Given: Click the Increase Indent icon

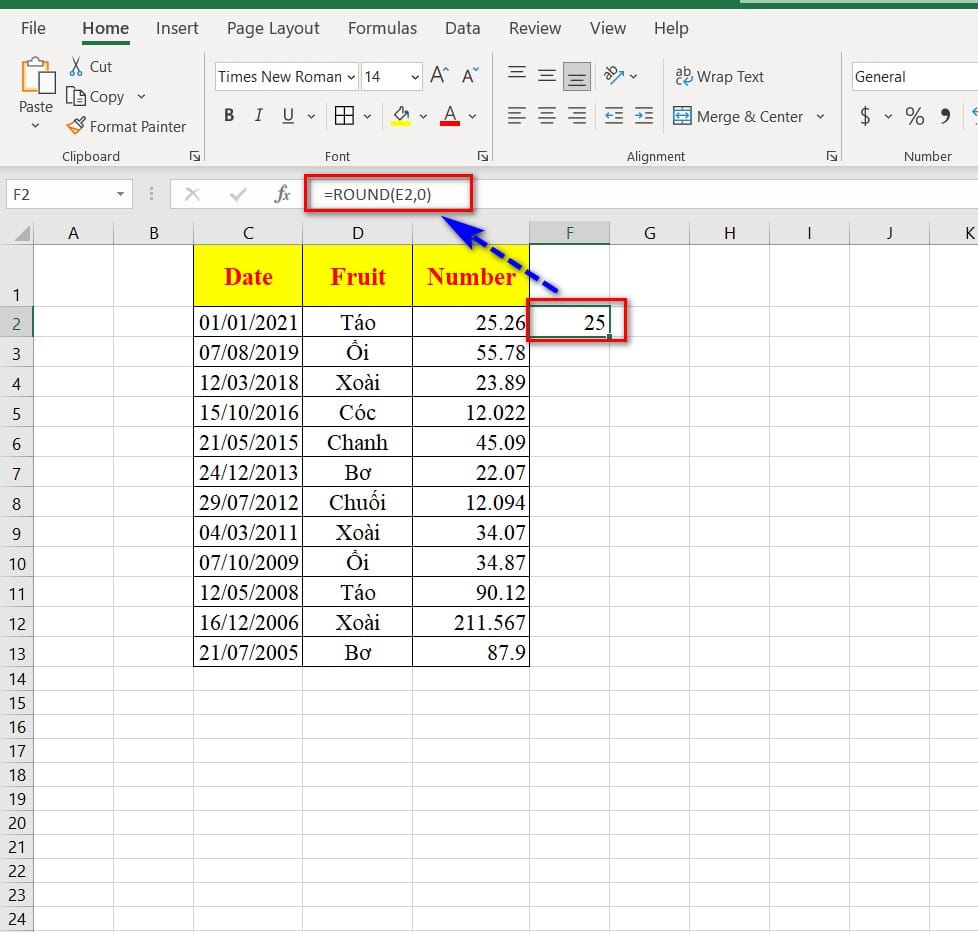Looking at the screenshot, I should click(644, 115).
